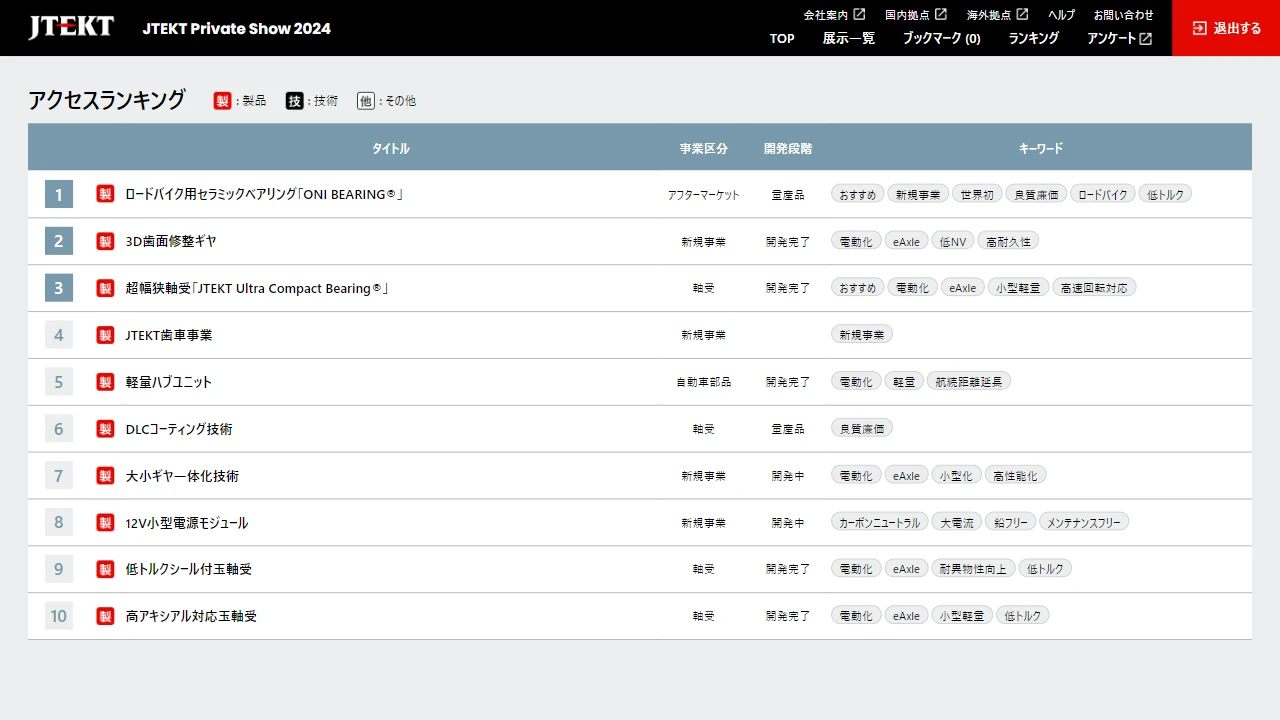Click the red 製 legend icon for 製品

coord(222,101)
